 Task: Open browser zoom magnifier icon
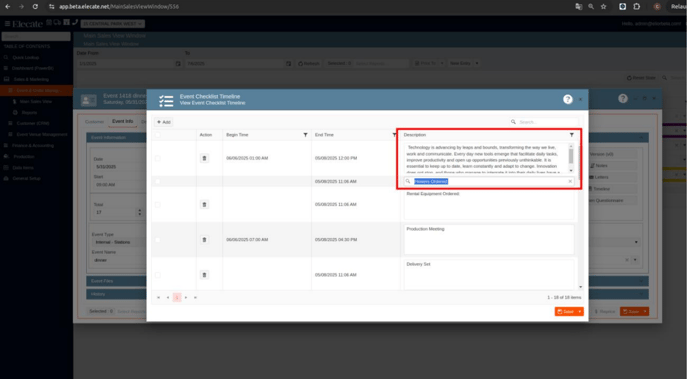[x=591, y=7]
